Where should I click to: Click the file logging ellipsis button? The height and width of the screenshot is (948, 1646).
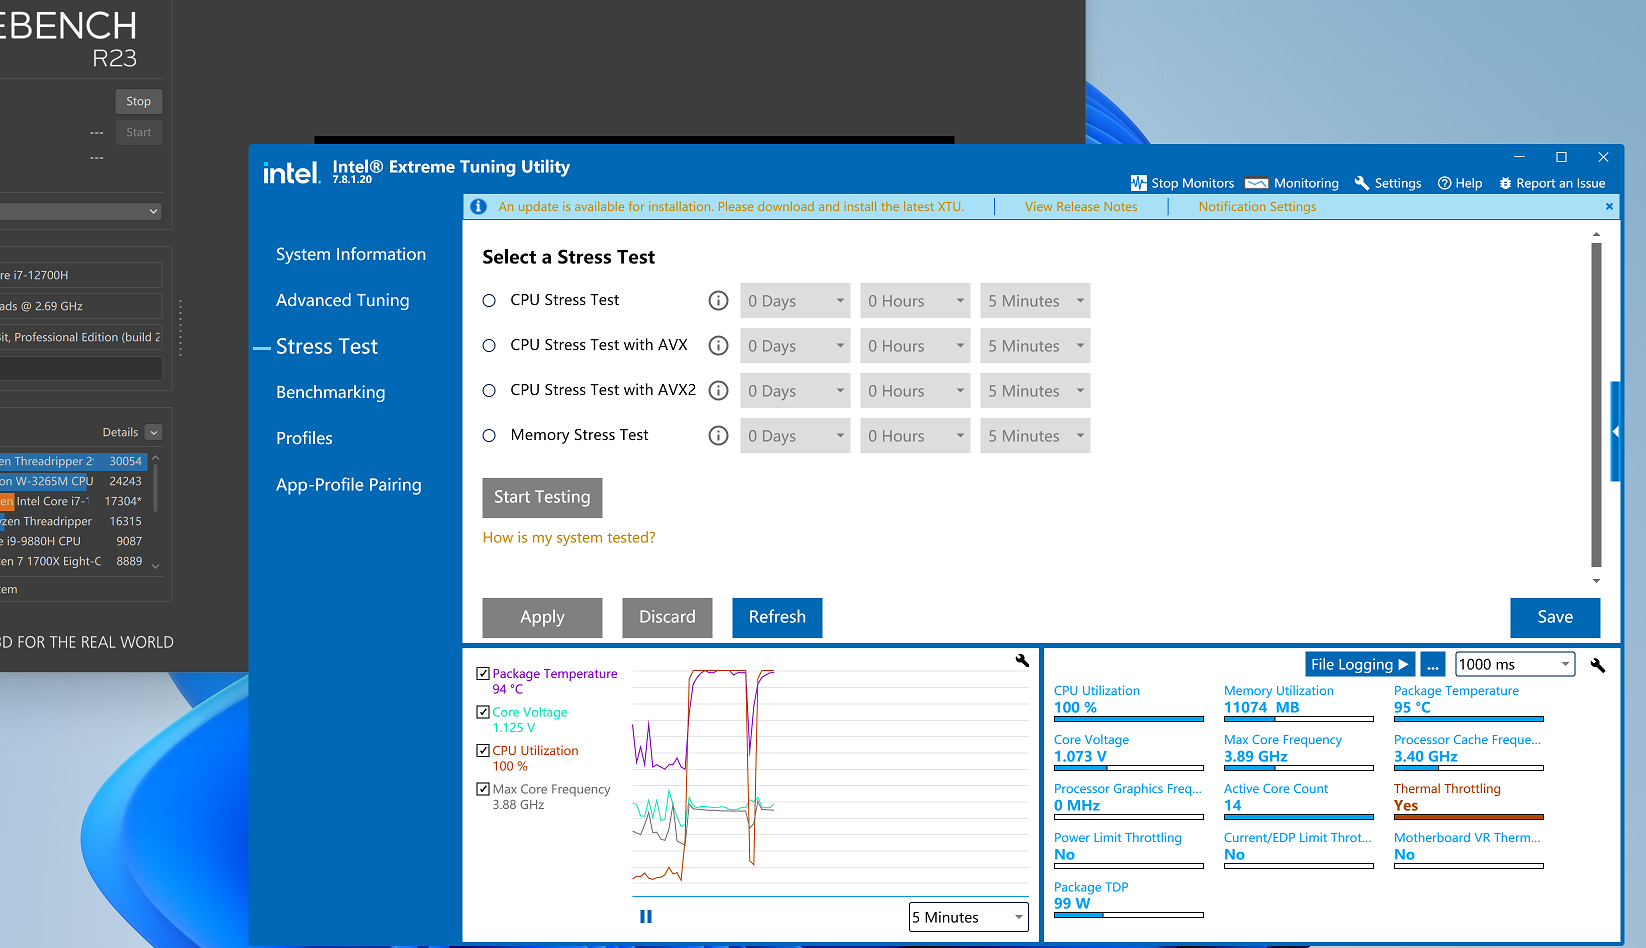click(x=1433, y=664)
